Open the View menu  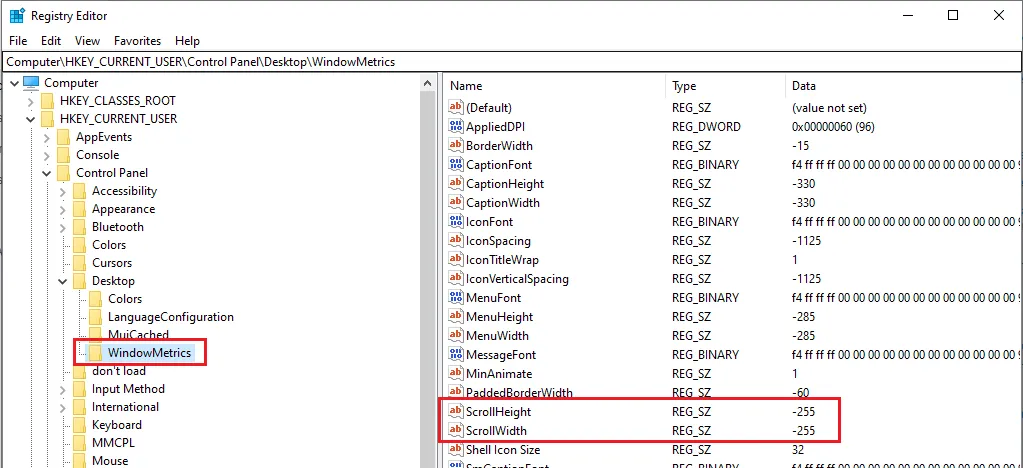point(87,40)
